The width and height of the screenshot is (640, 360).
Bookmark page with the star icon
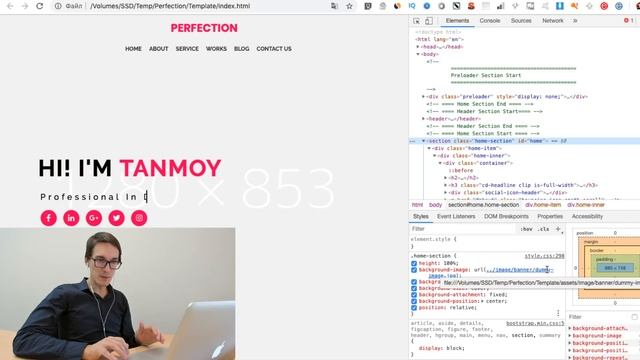pyautogui.click(x=349, y=6)
